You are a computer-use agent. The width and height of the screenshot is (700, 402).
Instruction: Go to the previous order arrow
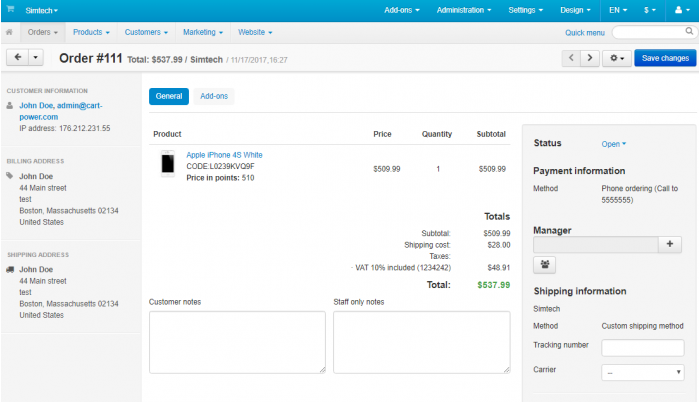pyautogui.click(x=571, y=58)
